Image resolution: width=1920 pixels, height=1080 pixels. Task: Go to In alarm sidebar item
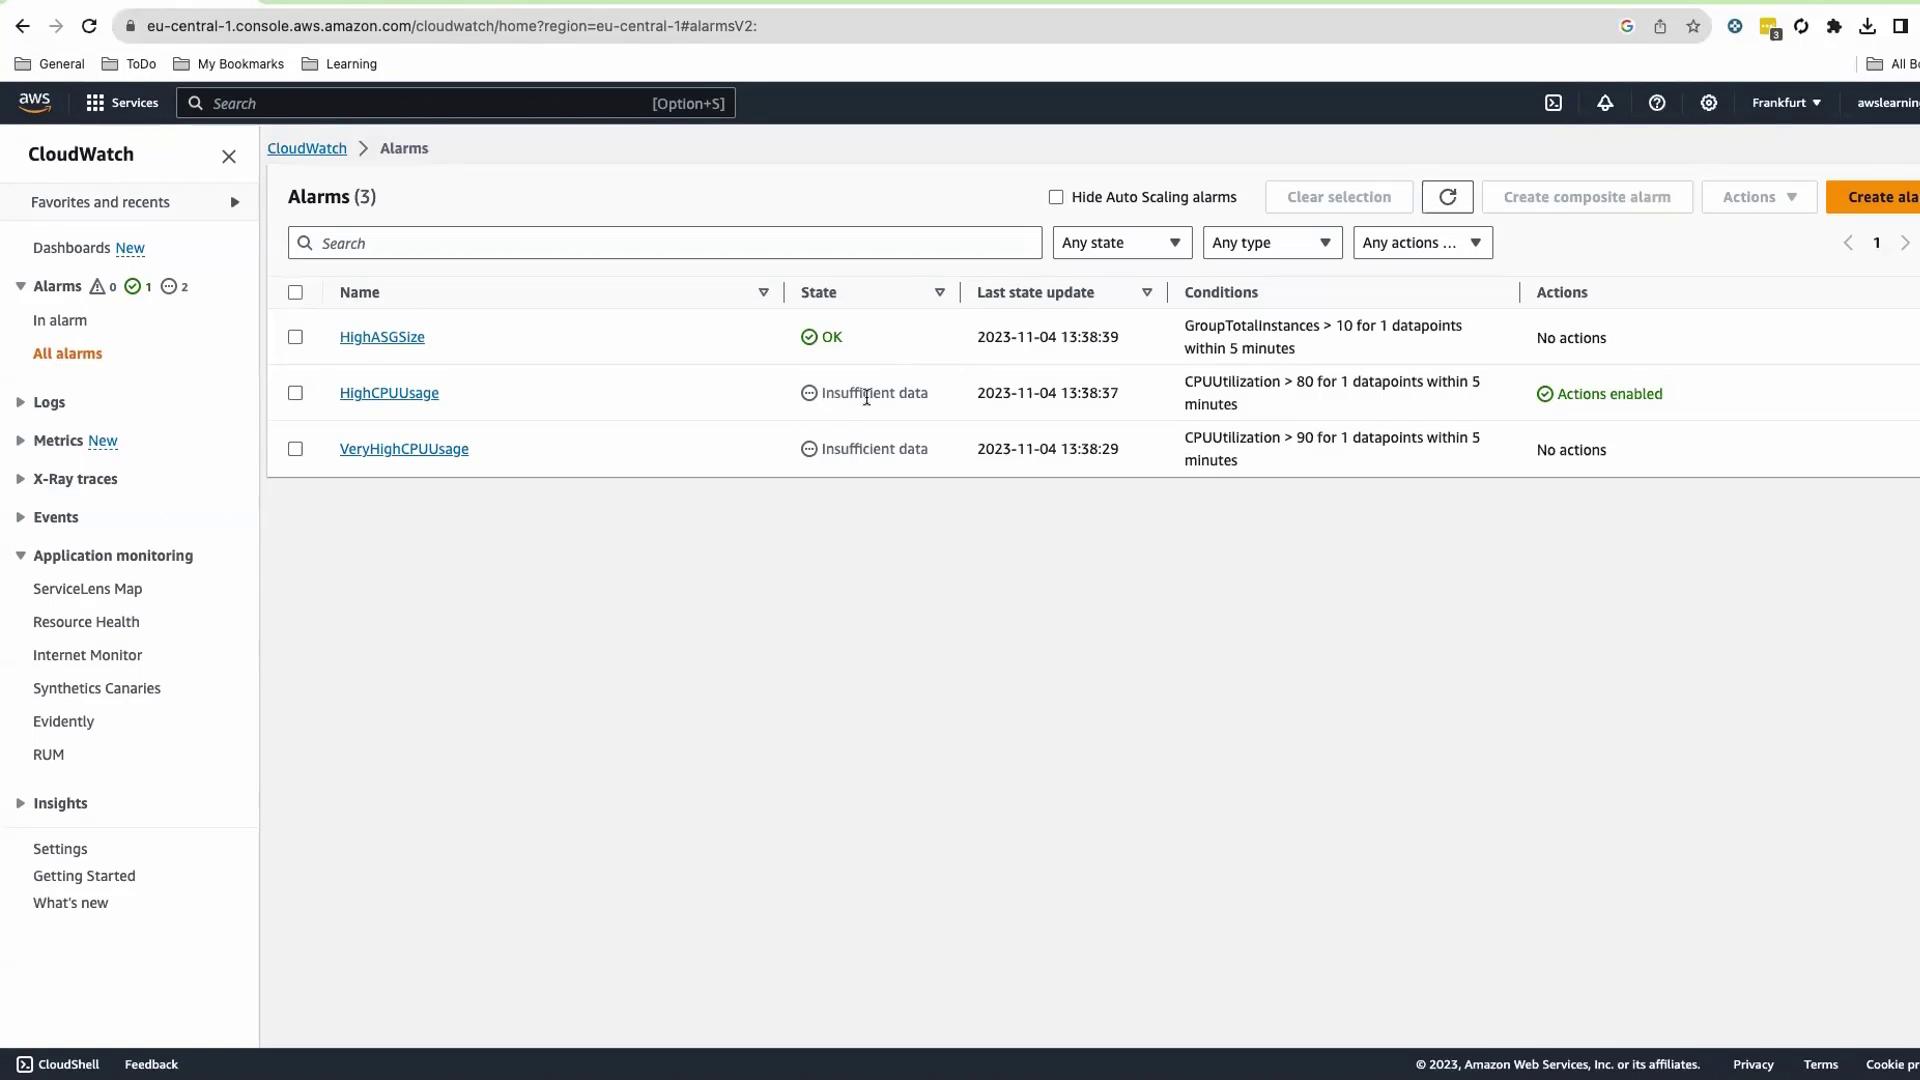pos(60,320)
